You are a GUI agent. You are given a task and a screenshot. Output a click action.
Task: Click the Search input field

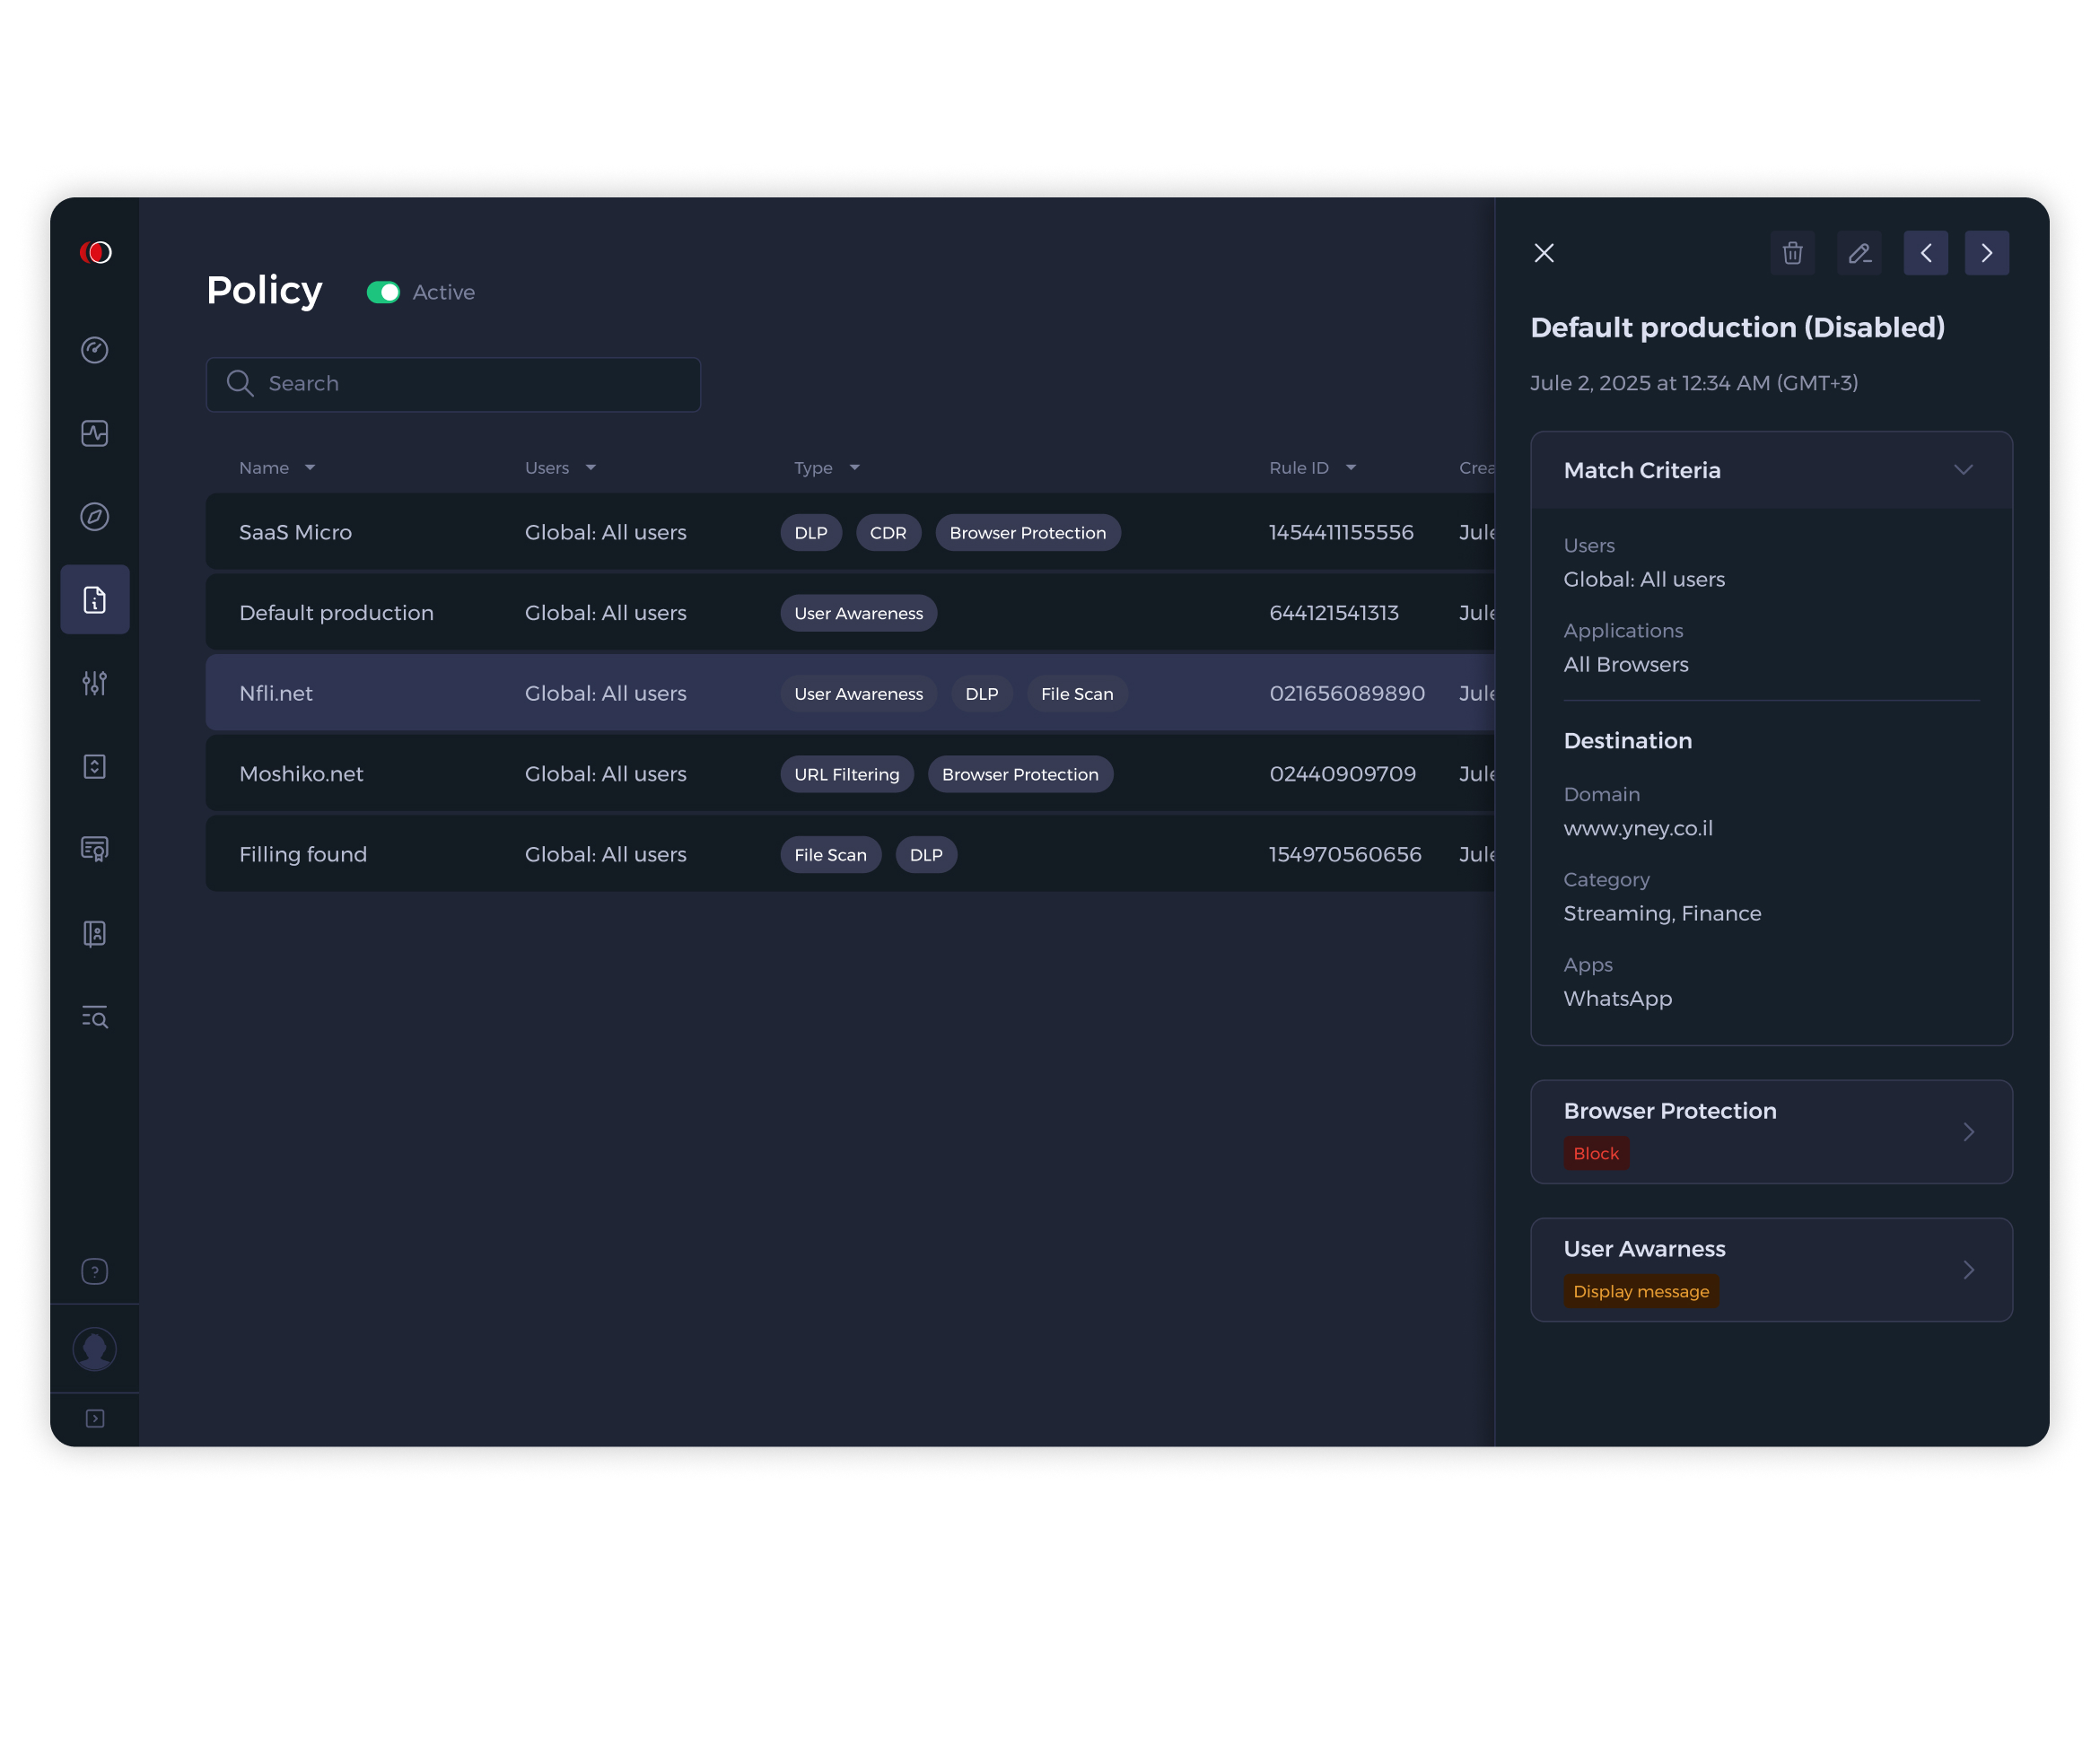click(453, 384)
